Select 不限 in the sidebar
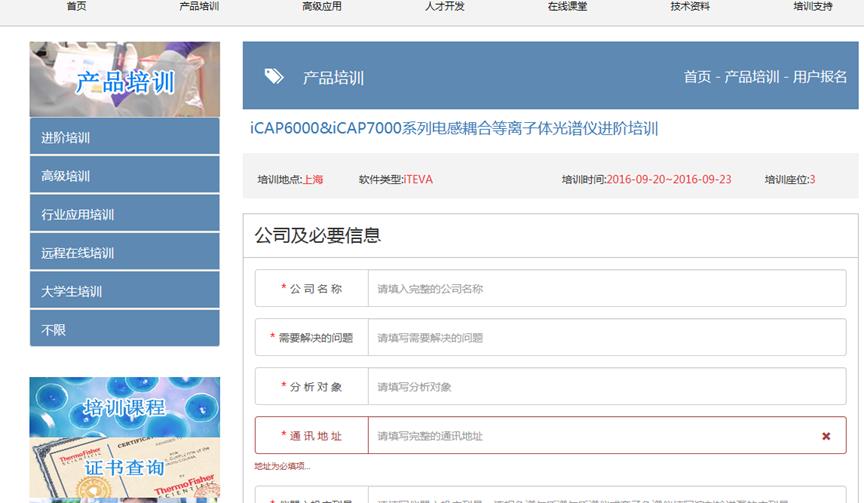The image size is (864, 503). point(125,328)
